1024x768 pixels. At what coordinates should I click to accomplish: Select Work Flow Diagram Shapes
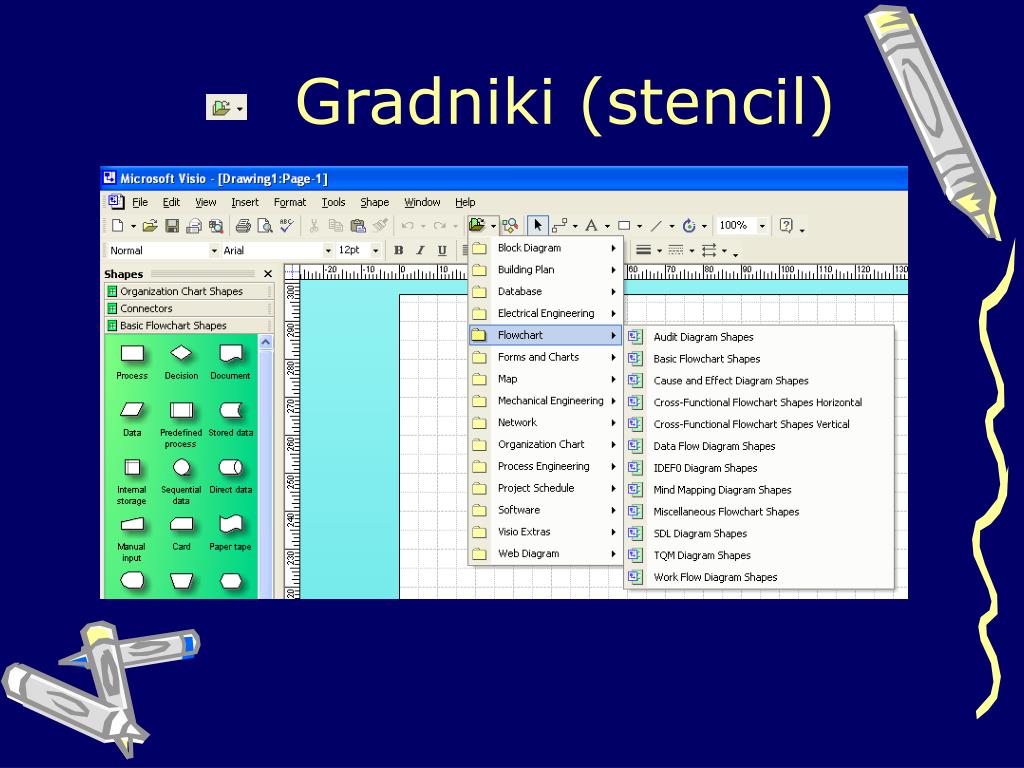759,577
